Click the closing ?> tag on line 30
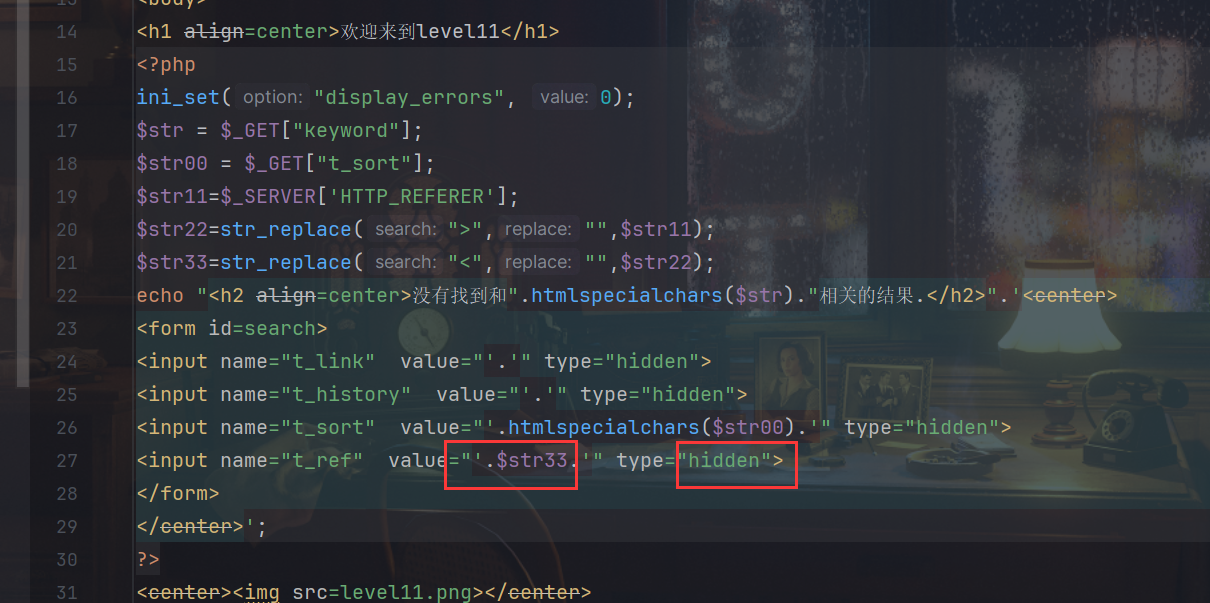 148,560
